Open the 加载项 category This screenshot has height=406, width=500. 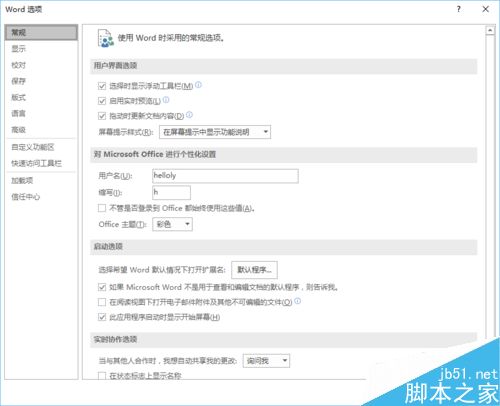pyautogui.click(x=22, y=180)
